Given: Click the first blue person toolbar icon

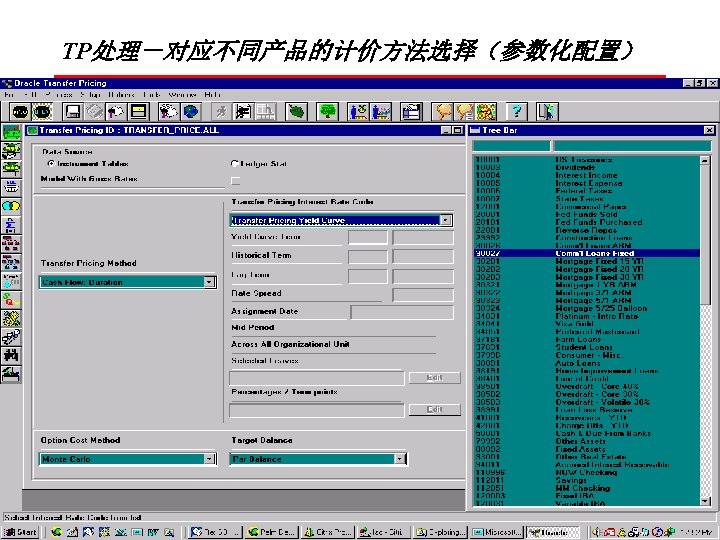Looking at the screenshot, I should 359,112.
